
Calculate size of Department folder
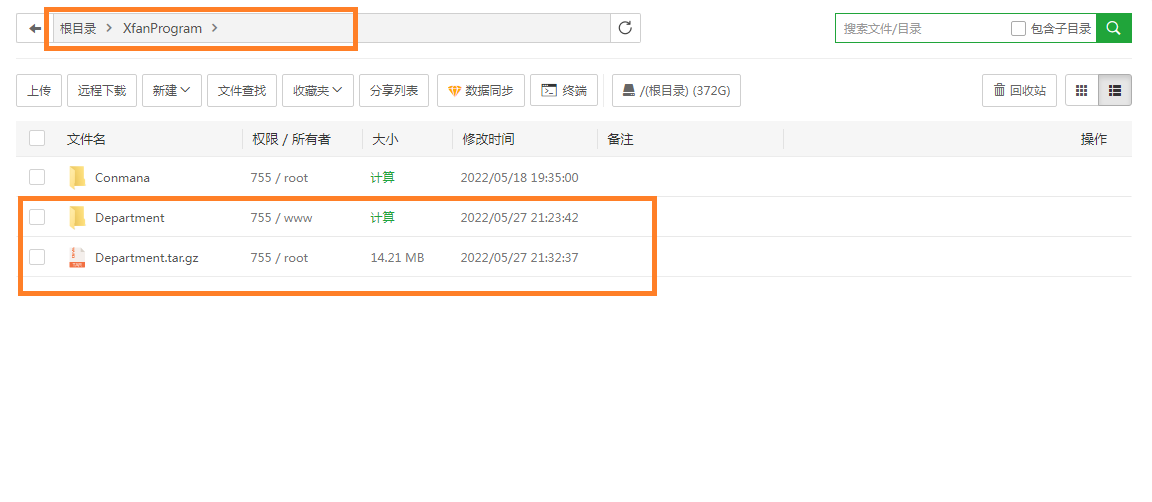click(x=382, y=218)
